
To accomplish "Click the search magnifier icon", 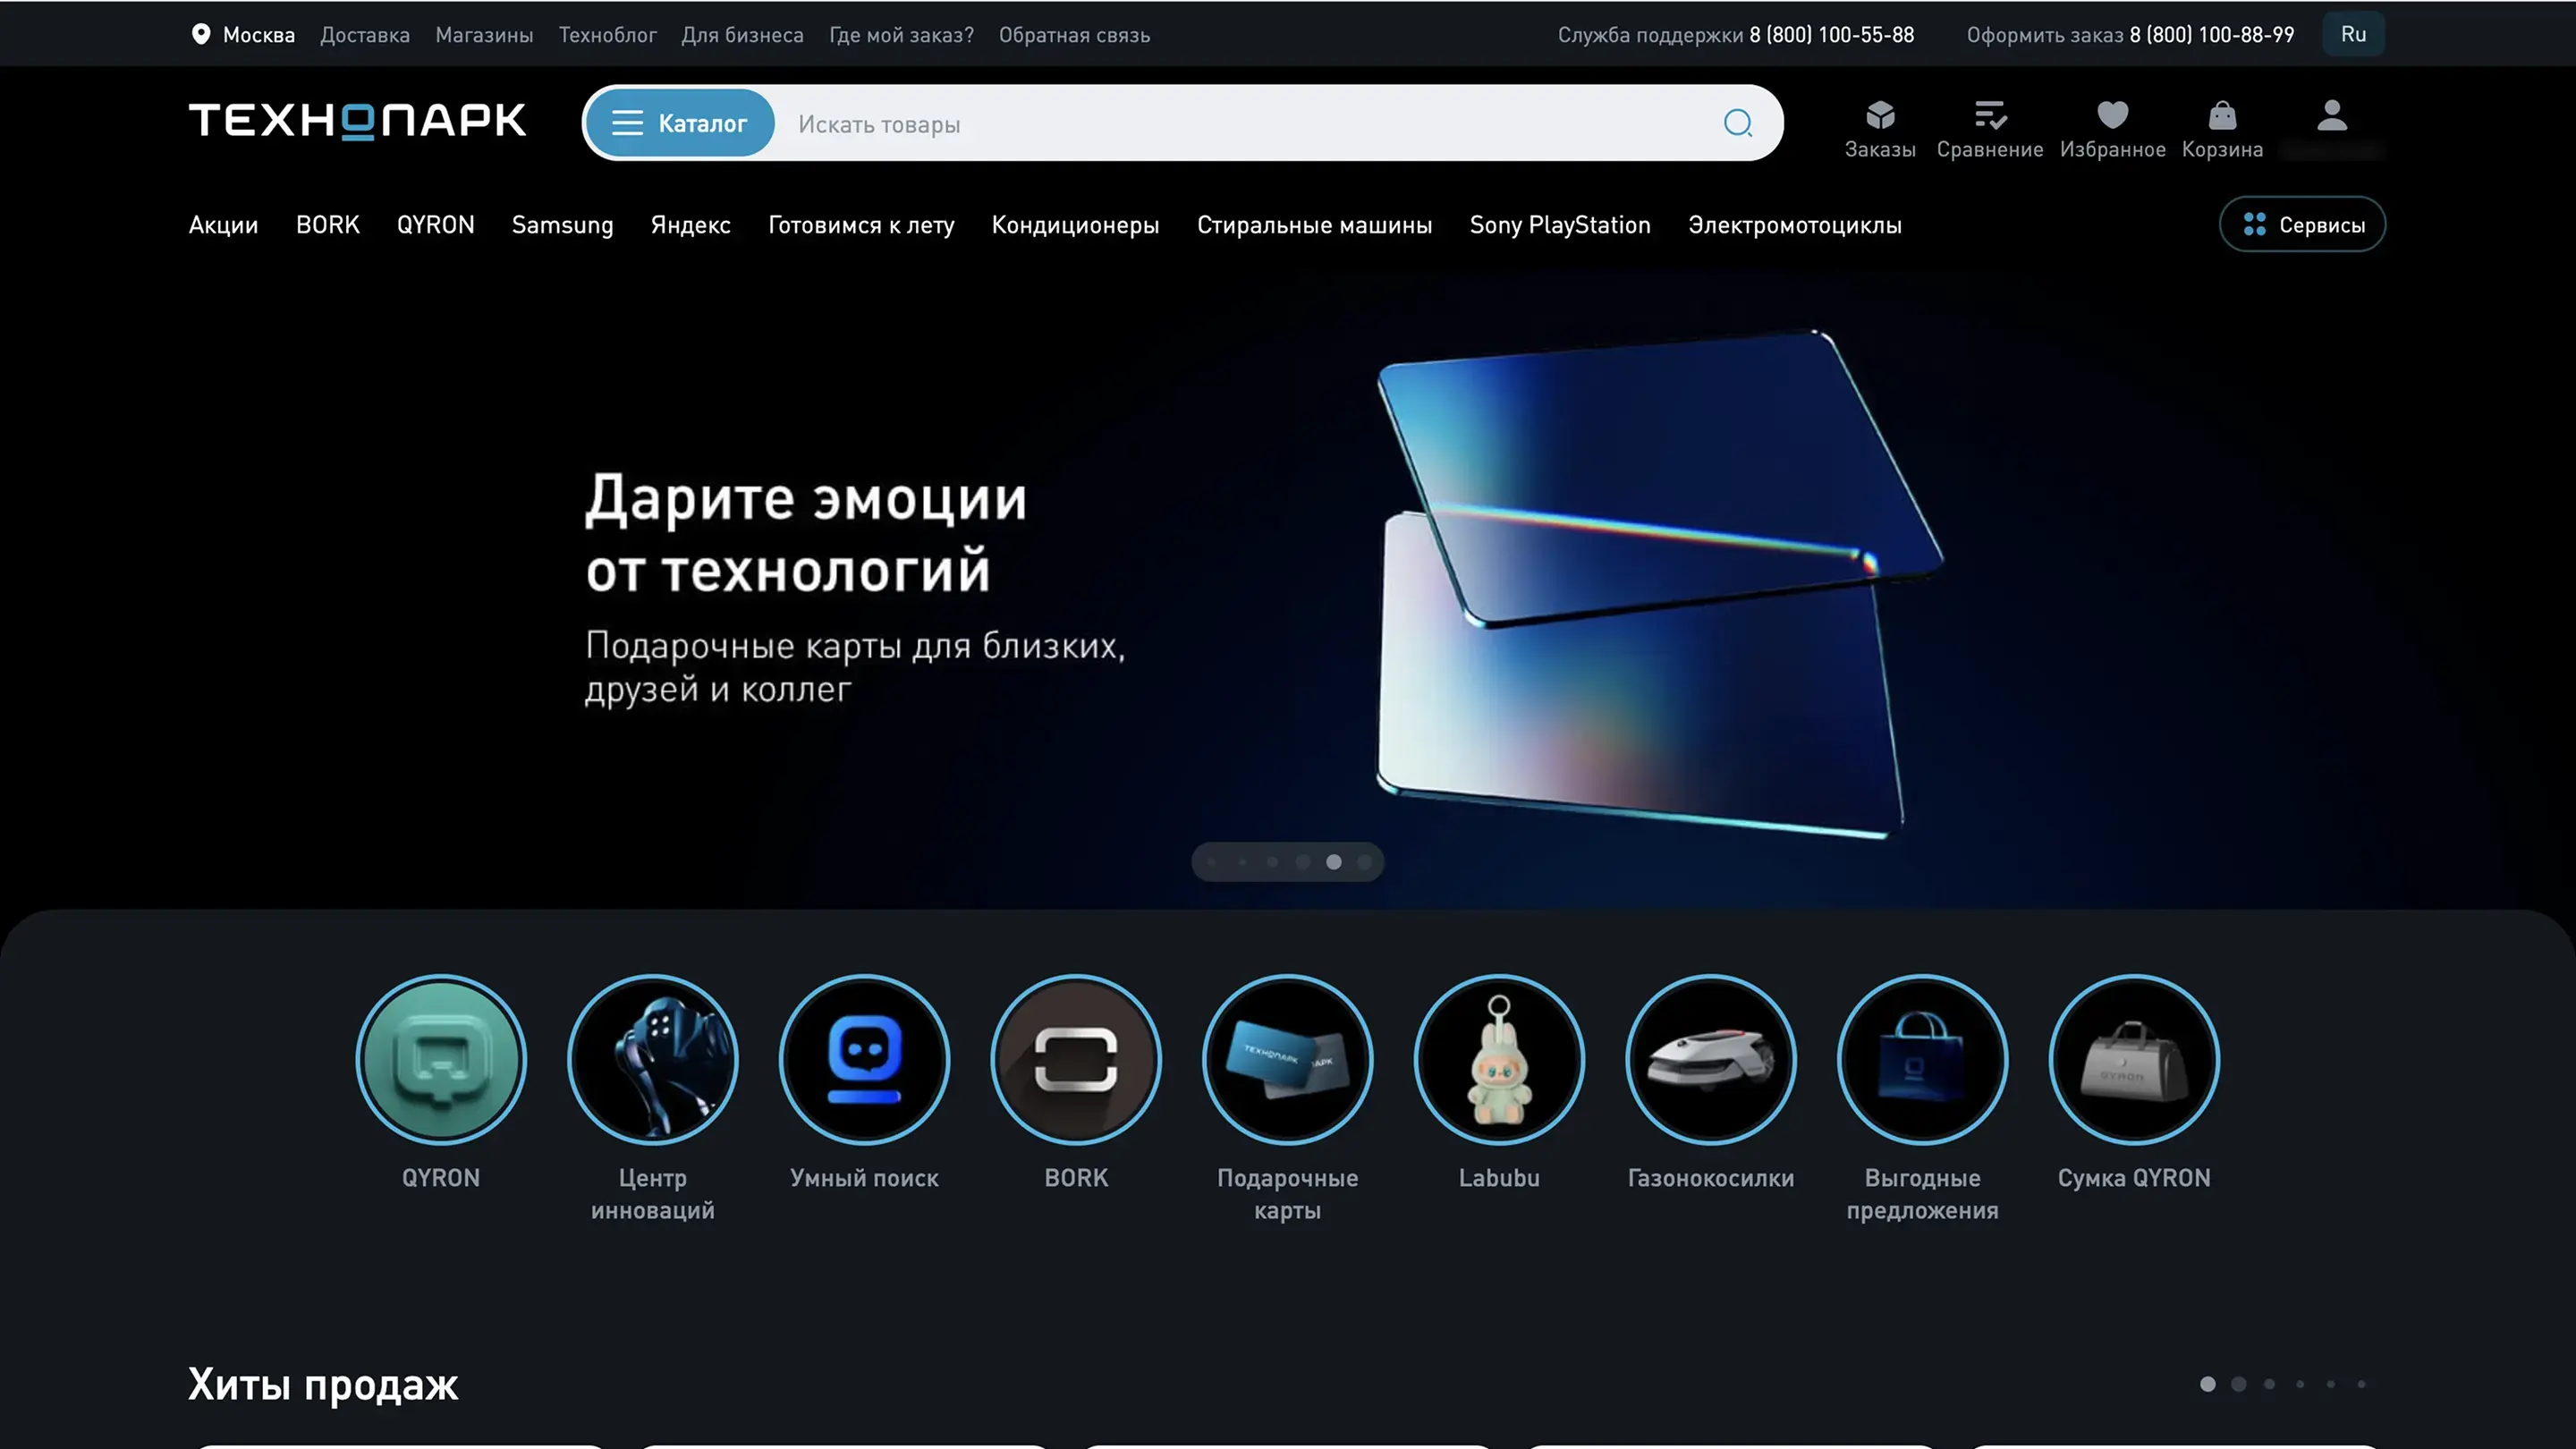I will click(x=1738, y=123).
